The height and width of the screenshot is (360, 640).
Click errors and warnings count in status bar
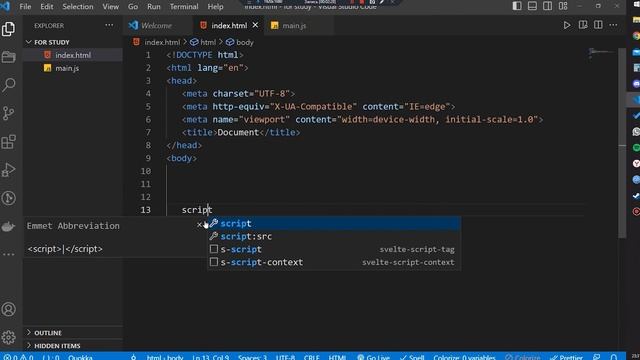coord(18,357)
